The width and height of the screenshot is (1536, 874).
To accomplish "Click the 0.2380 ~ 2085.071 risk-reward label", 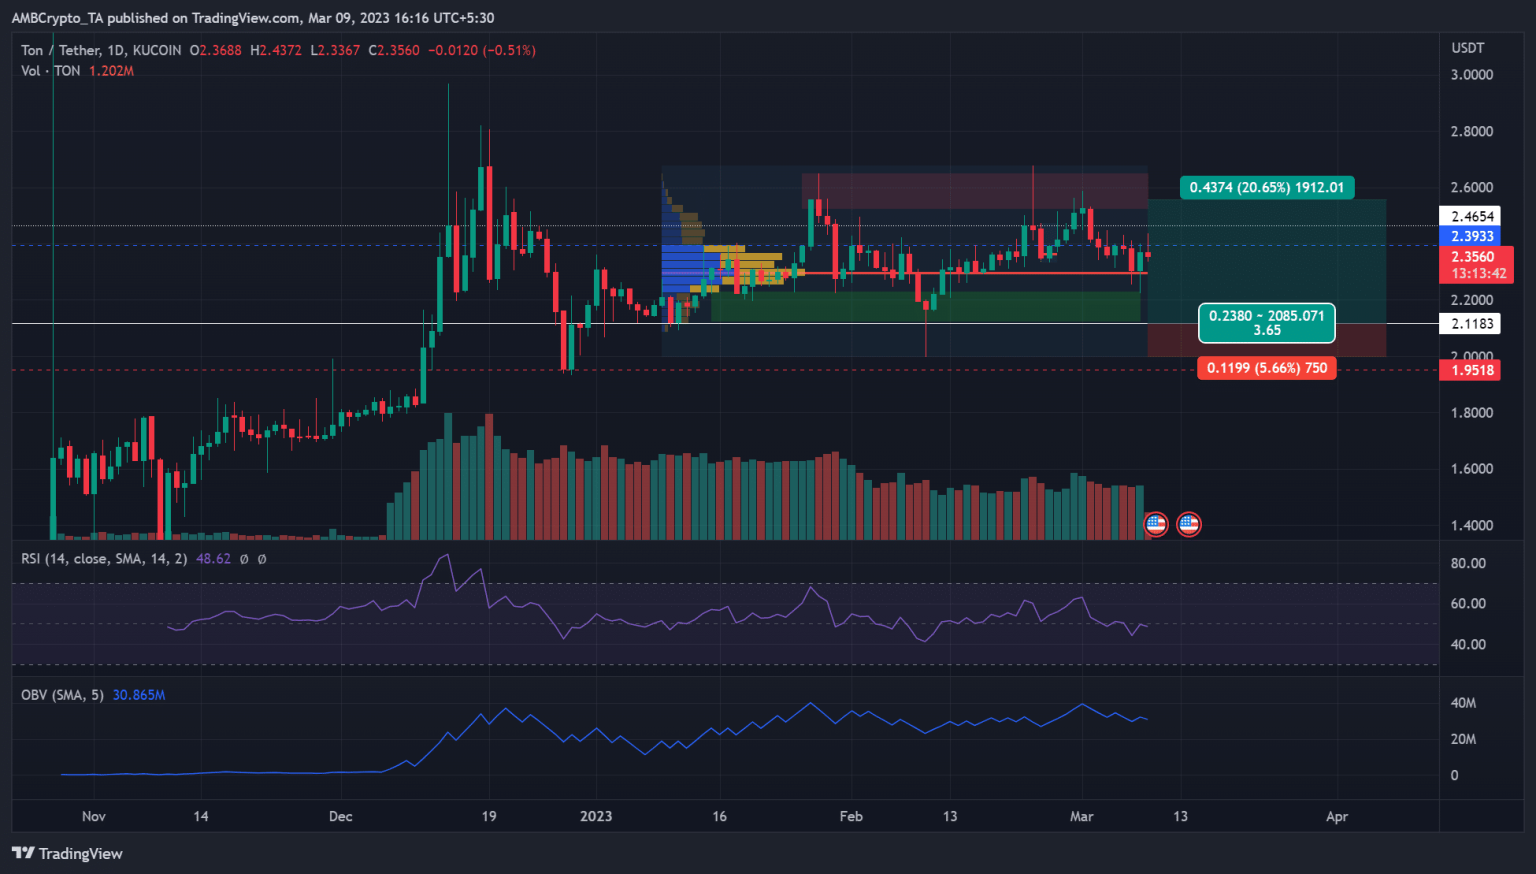I will pos(1267,323).
